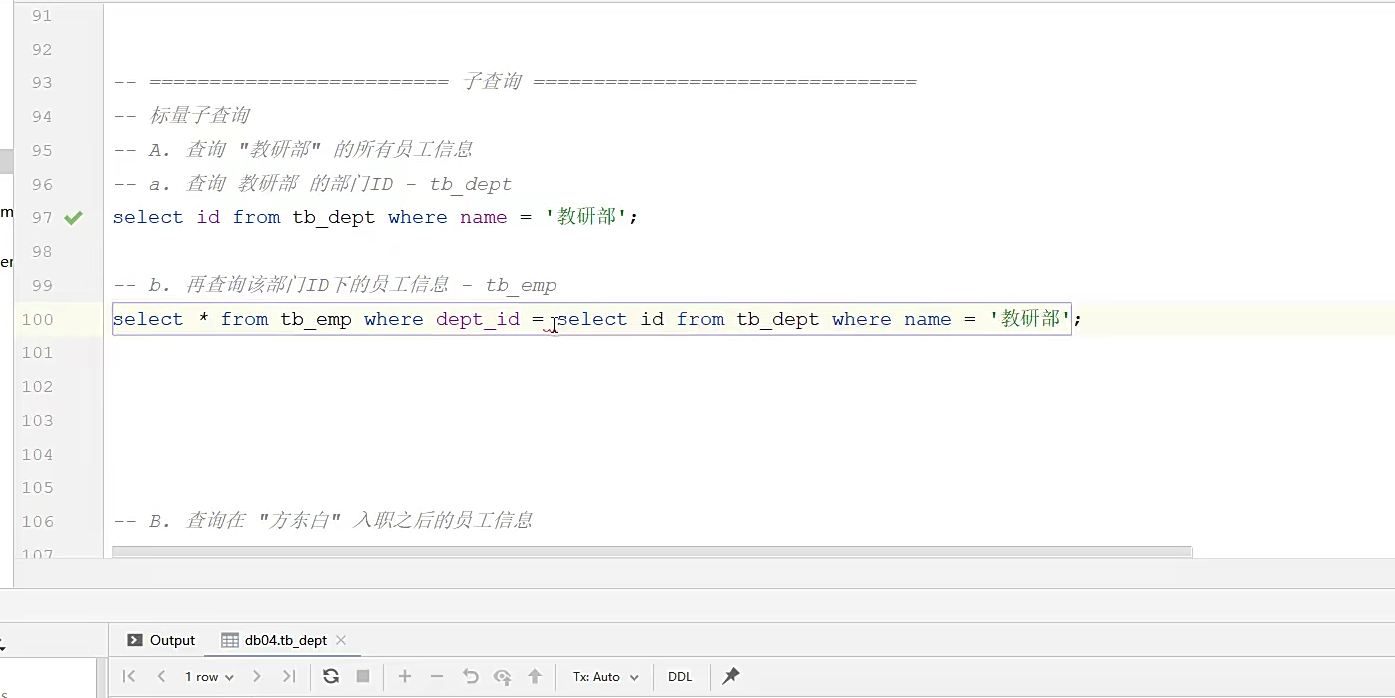Go to the next result page
Image resolution: width=1395 pixels, height=698 pixels.
coord(257,676)
